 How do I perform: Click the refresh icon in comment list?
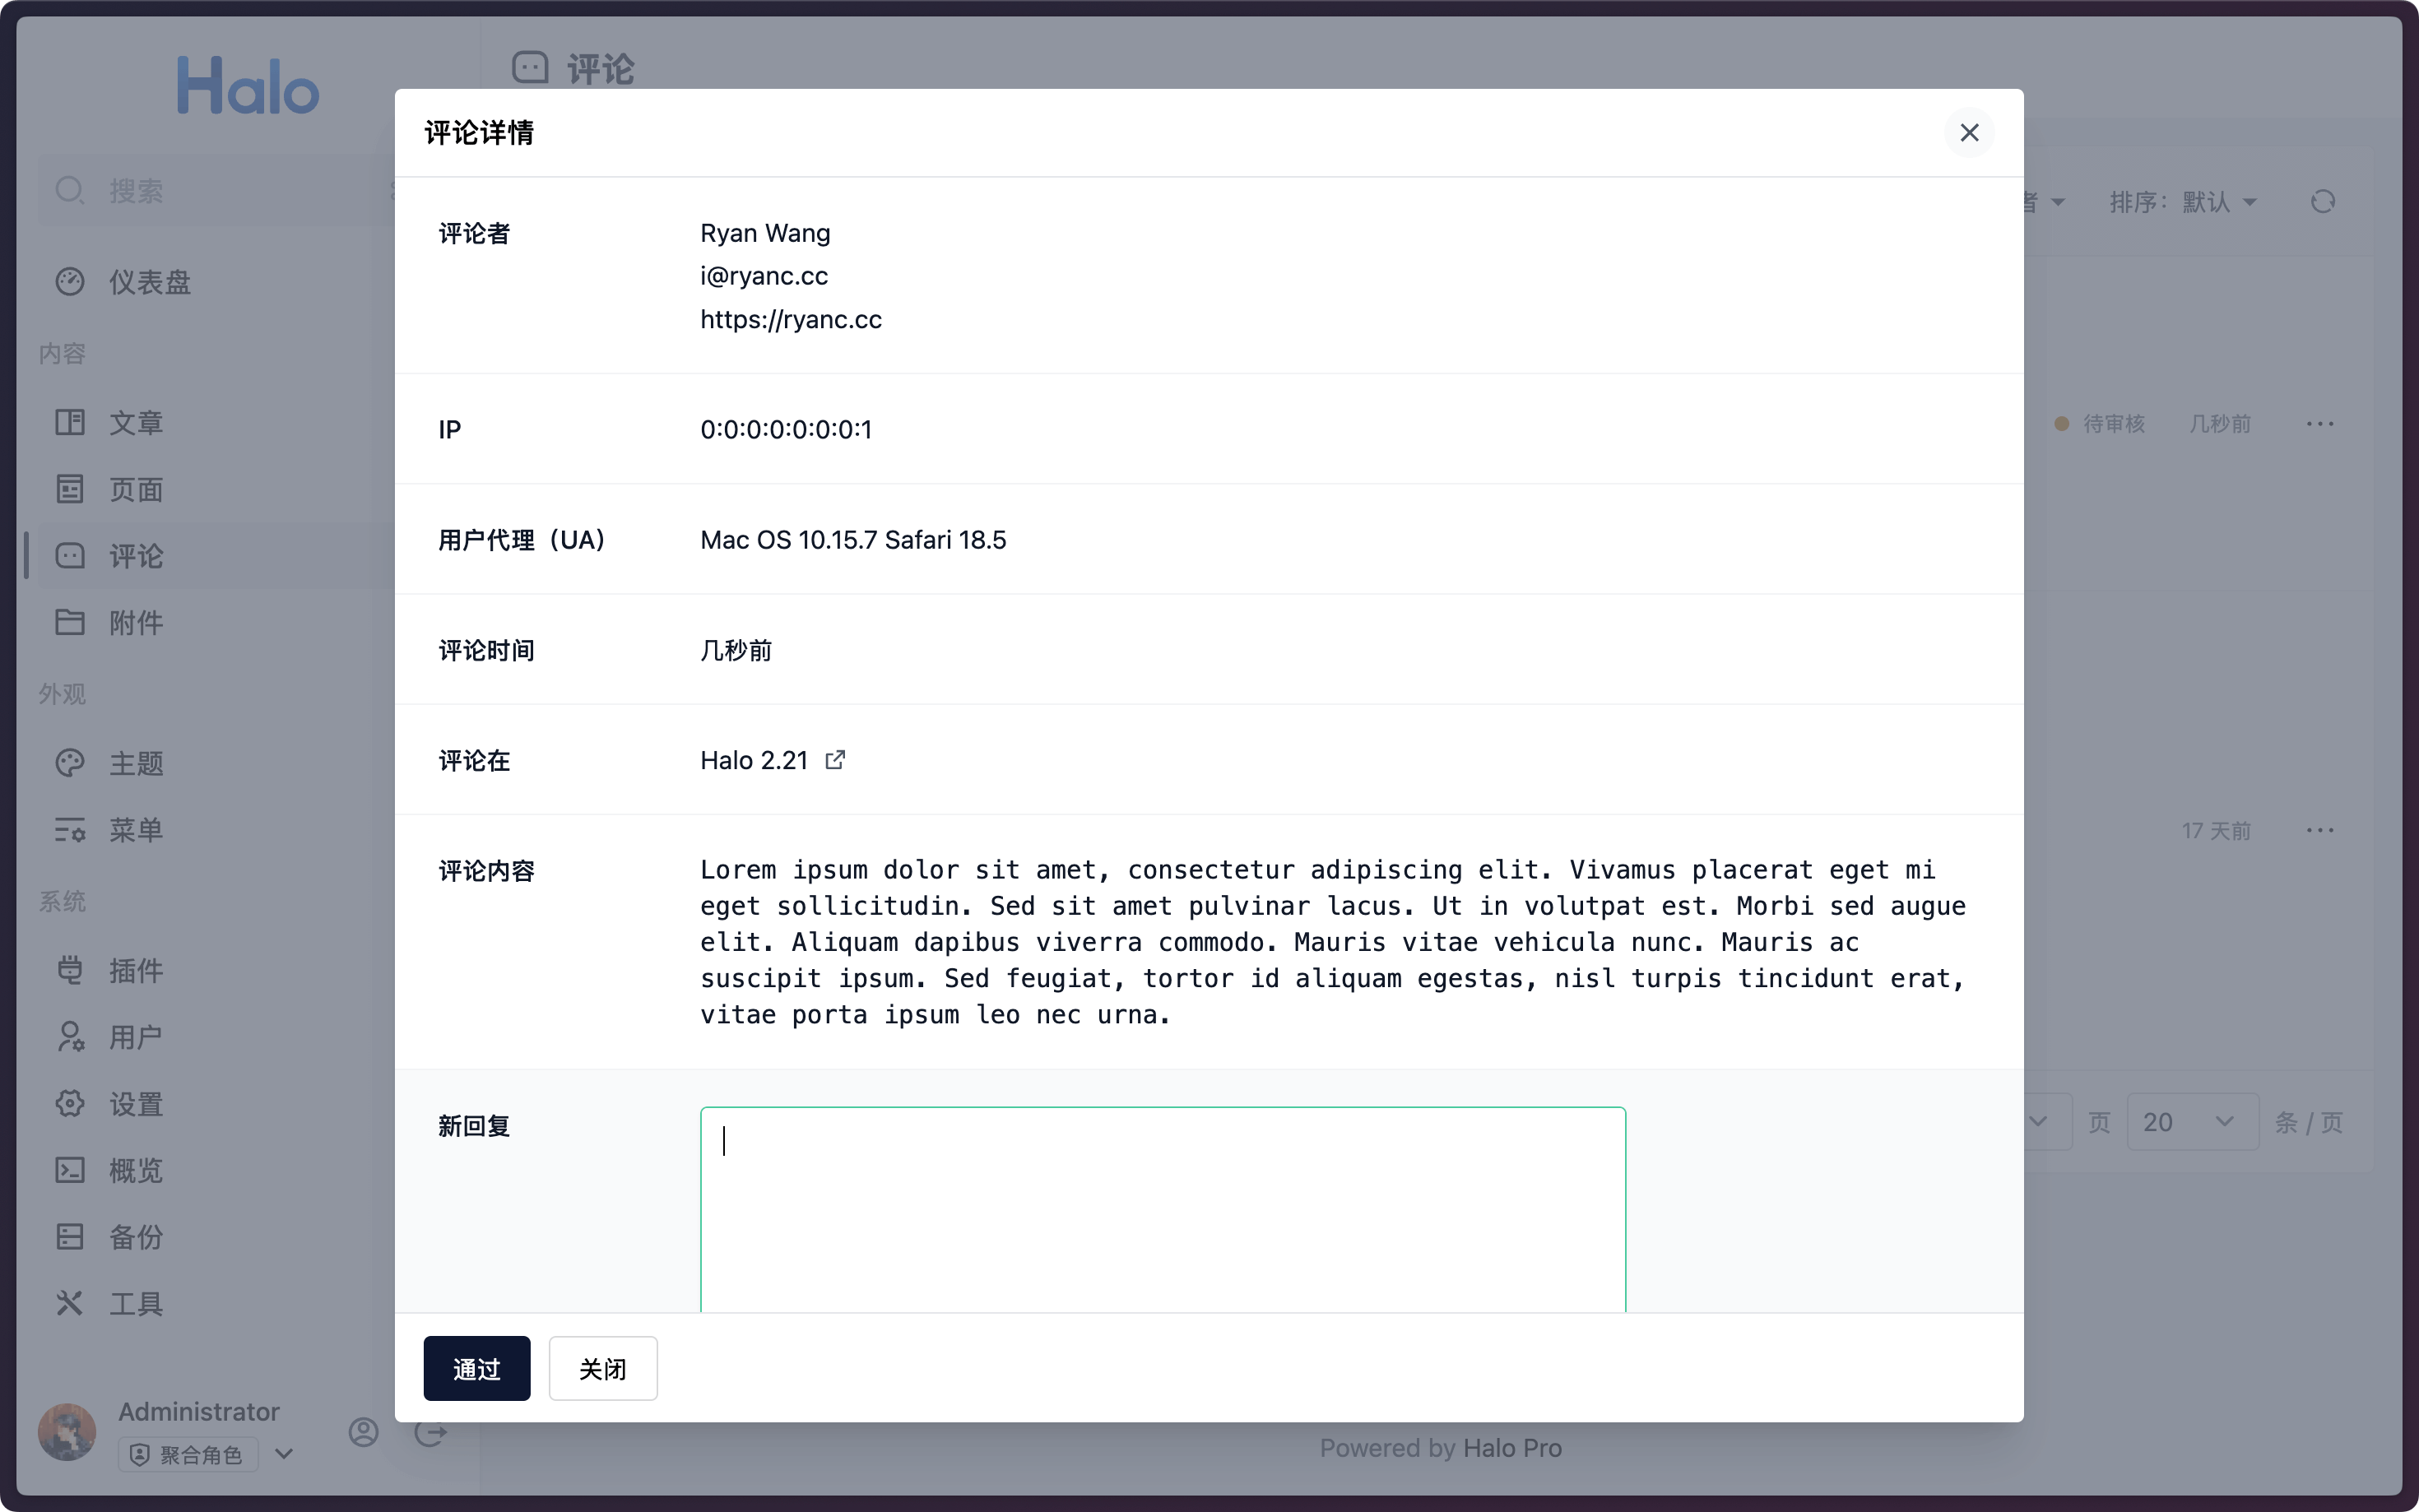pyautogui.click(x=2322, y=202)
